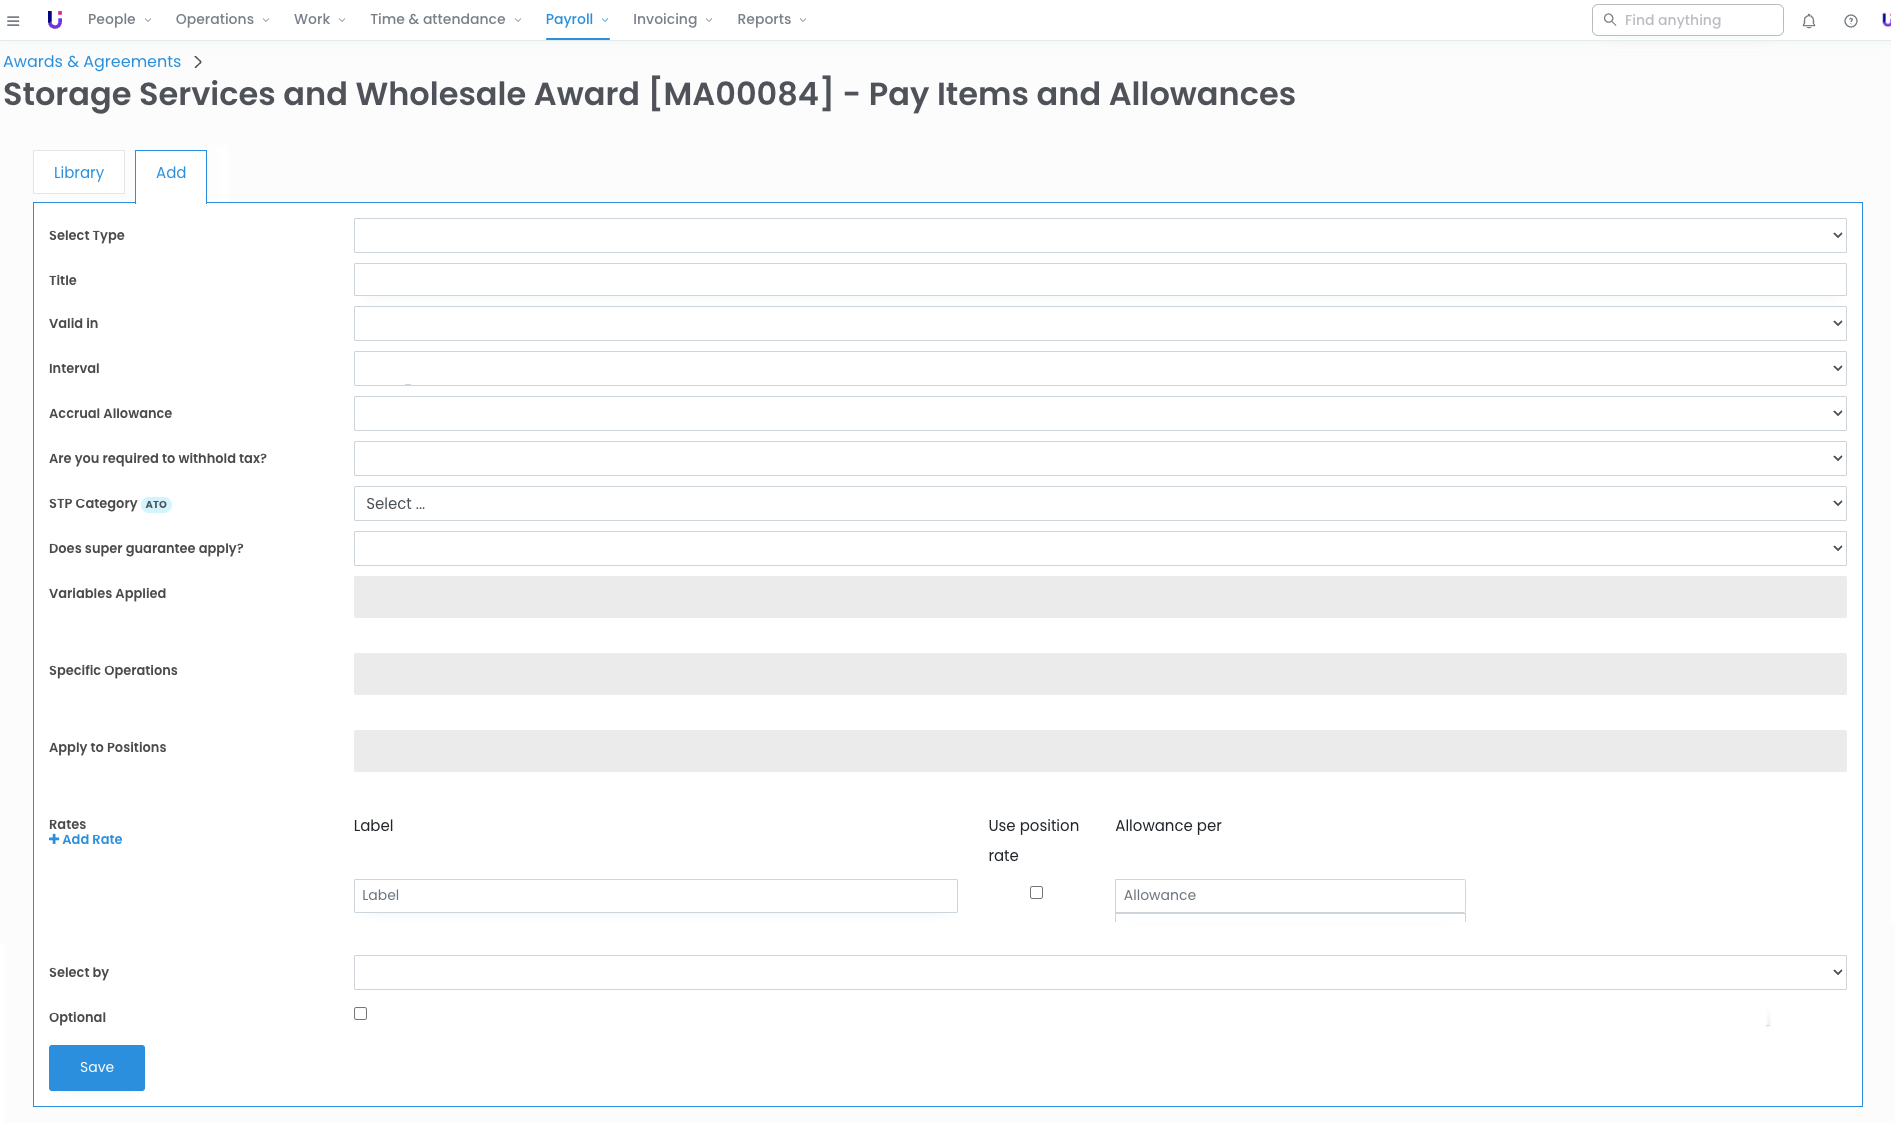The height and width of the screenshot is (1123, 1895).
Task: Click into the Title text field
Action: point(1099,280)
